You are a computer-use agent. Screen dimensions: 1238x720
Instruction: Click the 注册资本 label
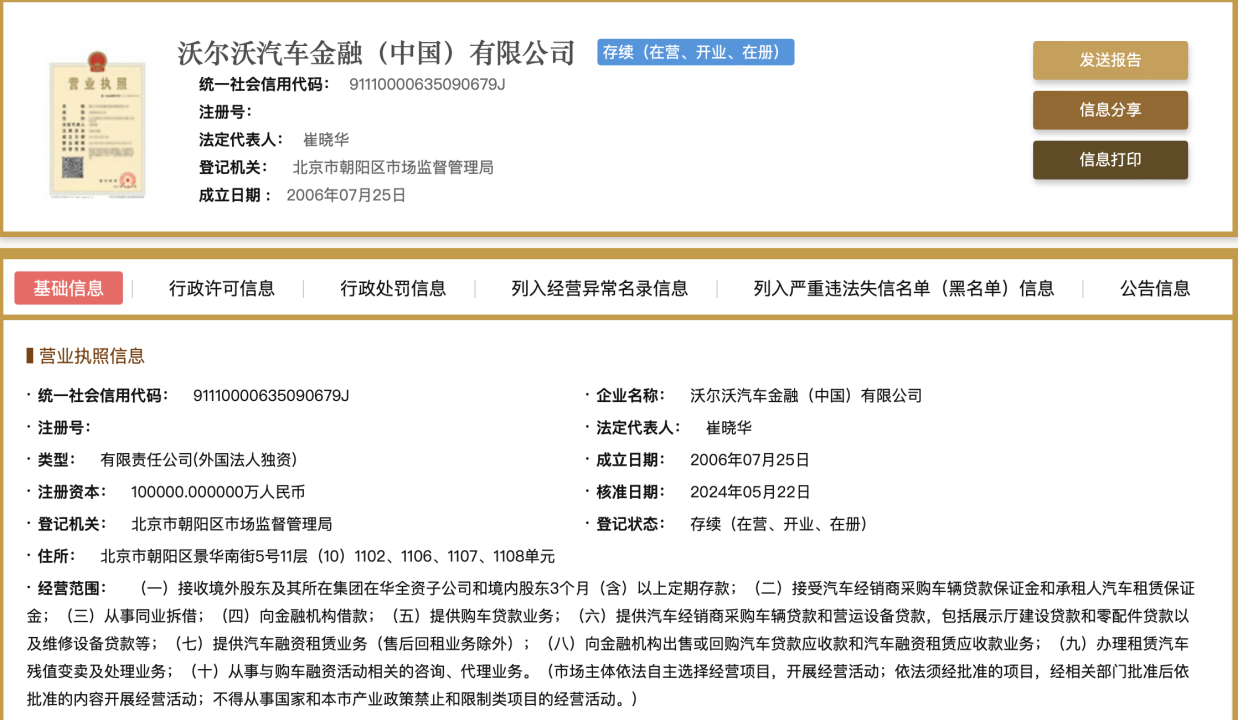click(x=72, y=492)
